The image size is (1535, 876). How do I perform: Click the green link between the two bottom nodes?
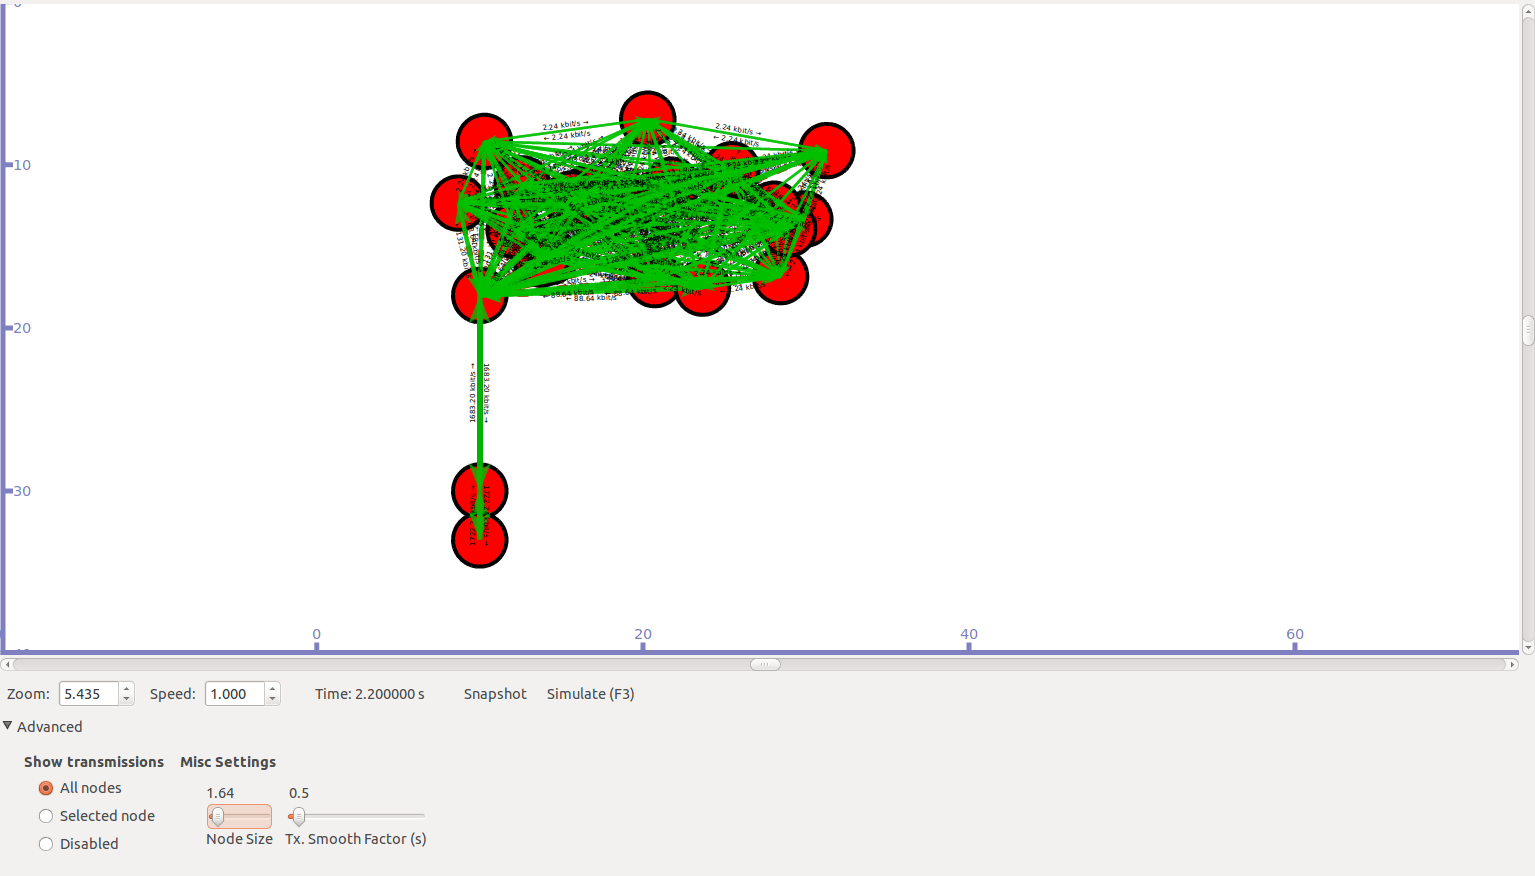coord(481,516)
